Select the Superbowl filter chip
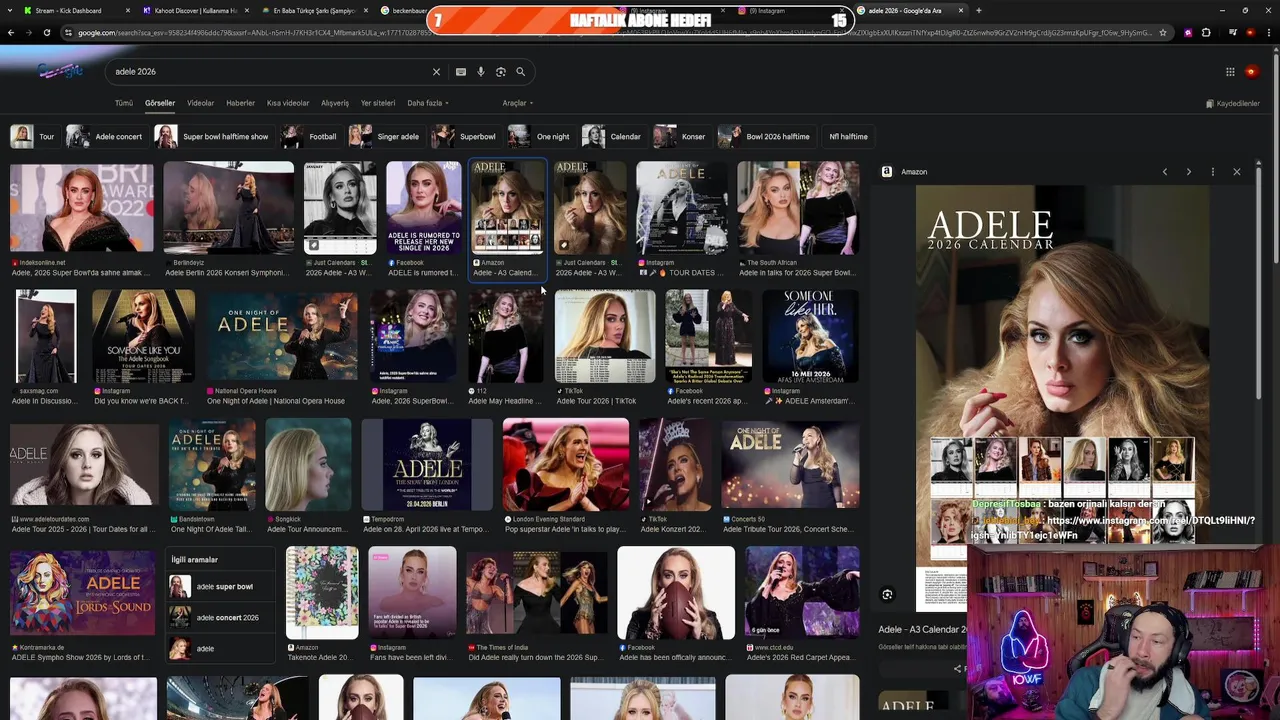Screen dimensions: 1280x720 [465, 137]
